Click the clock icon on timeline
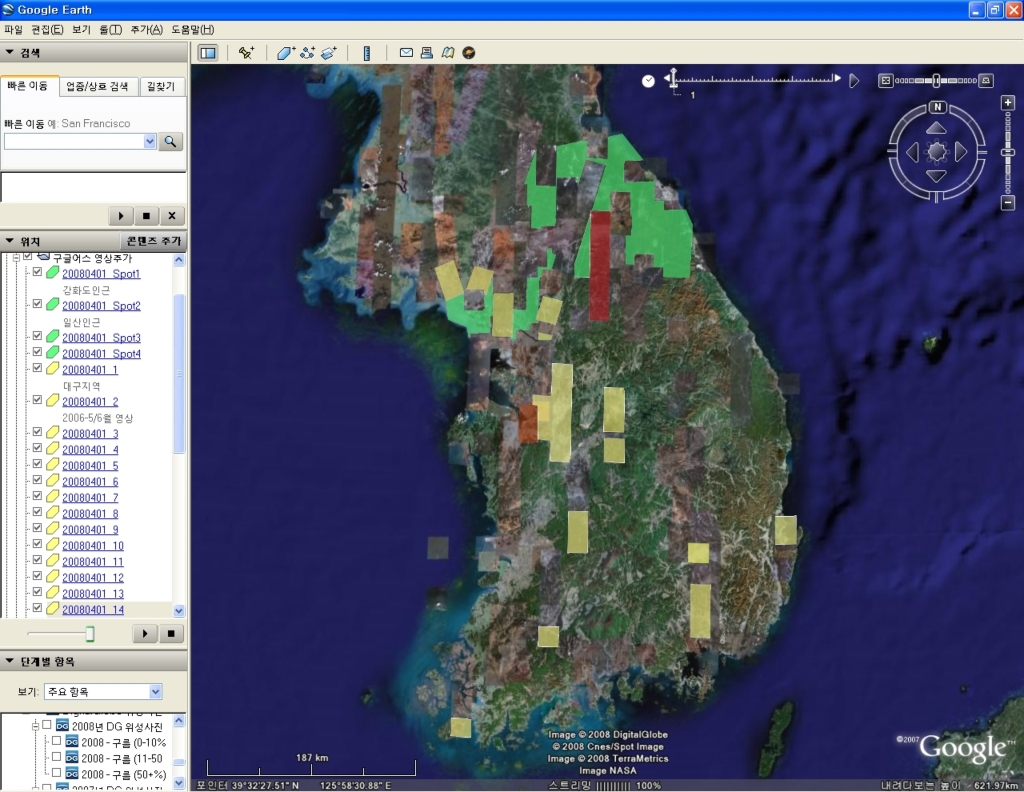This screenshot has height=792, width=1024. click(648, 81)
